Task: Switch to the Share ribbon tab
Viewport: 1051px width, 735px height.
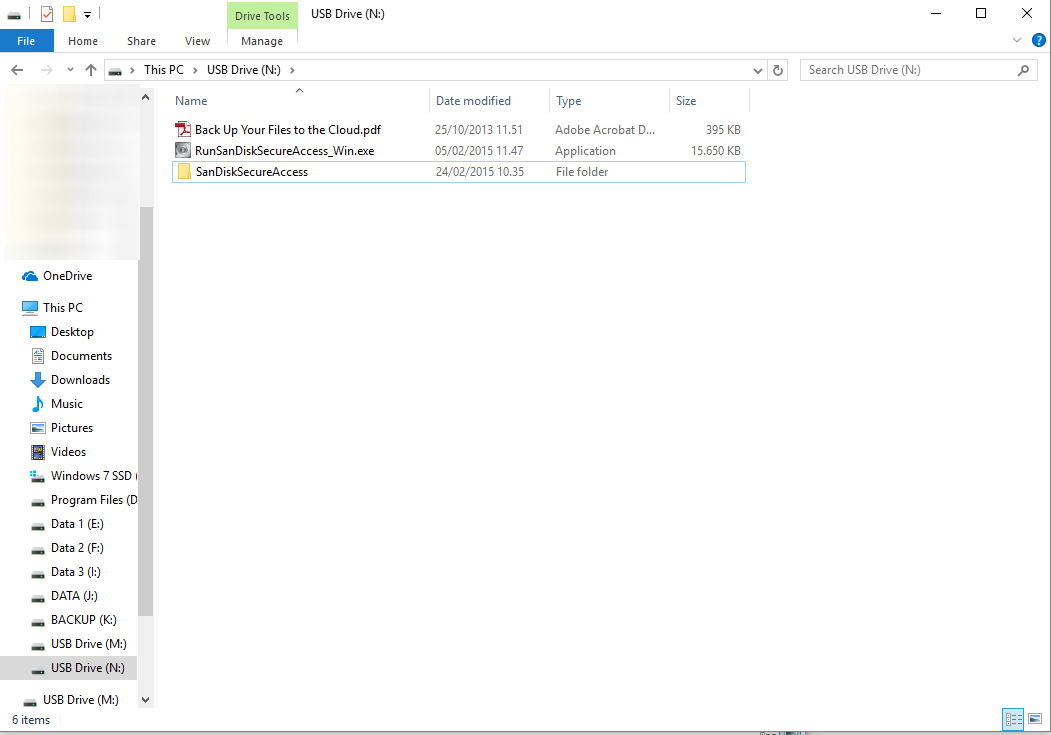Action: coord(141,41)
